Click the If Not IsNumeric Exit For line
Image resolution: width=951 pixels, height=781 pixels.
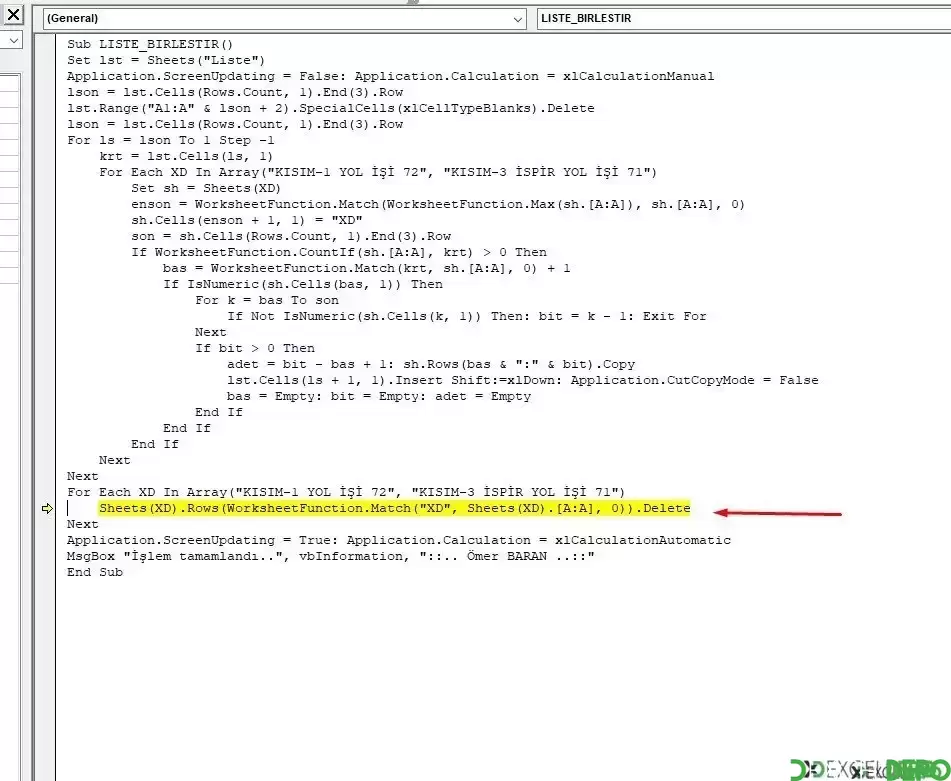pyautogui.click(x=466, y=317)
